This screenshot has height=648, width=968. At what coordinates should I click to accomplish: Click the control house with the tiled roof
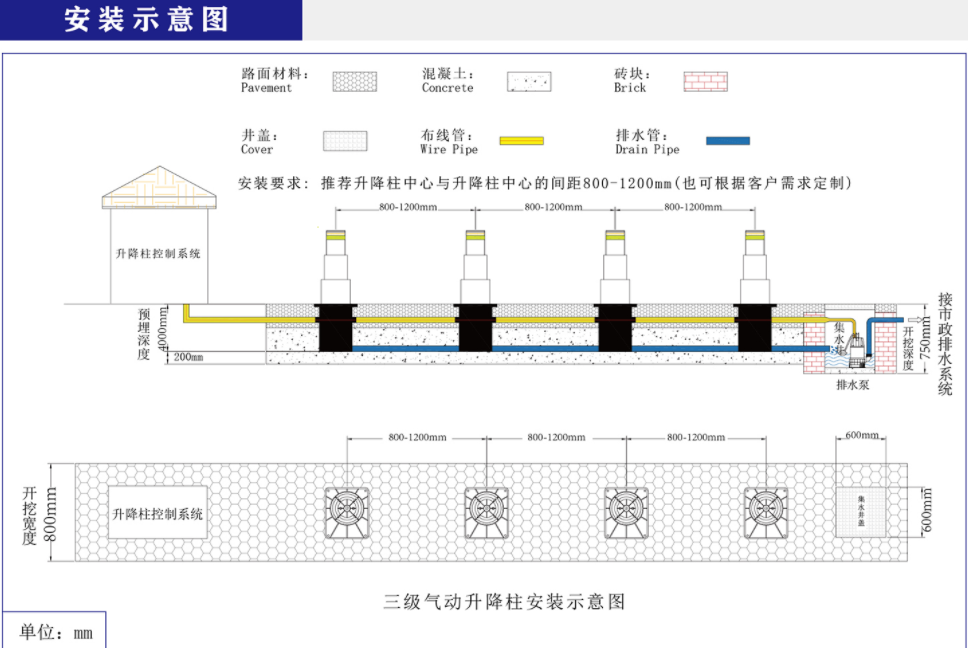pyautogui.click(x=159, y=235)
